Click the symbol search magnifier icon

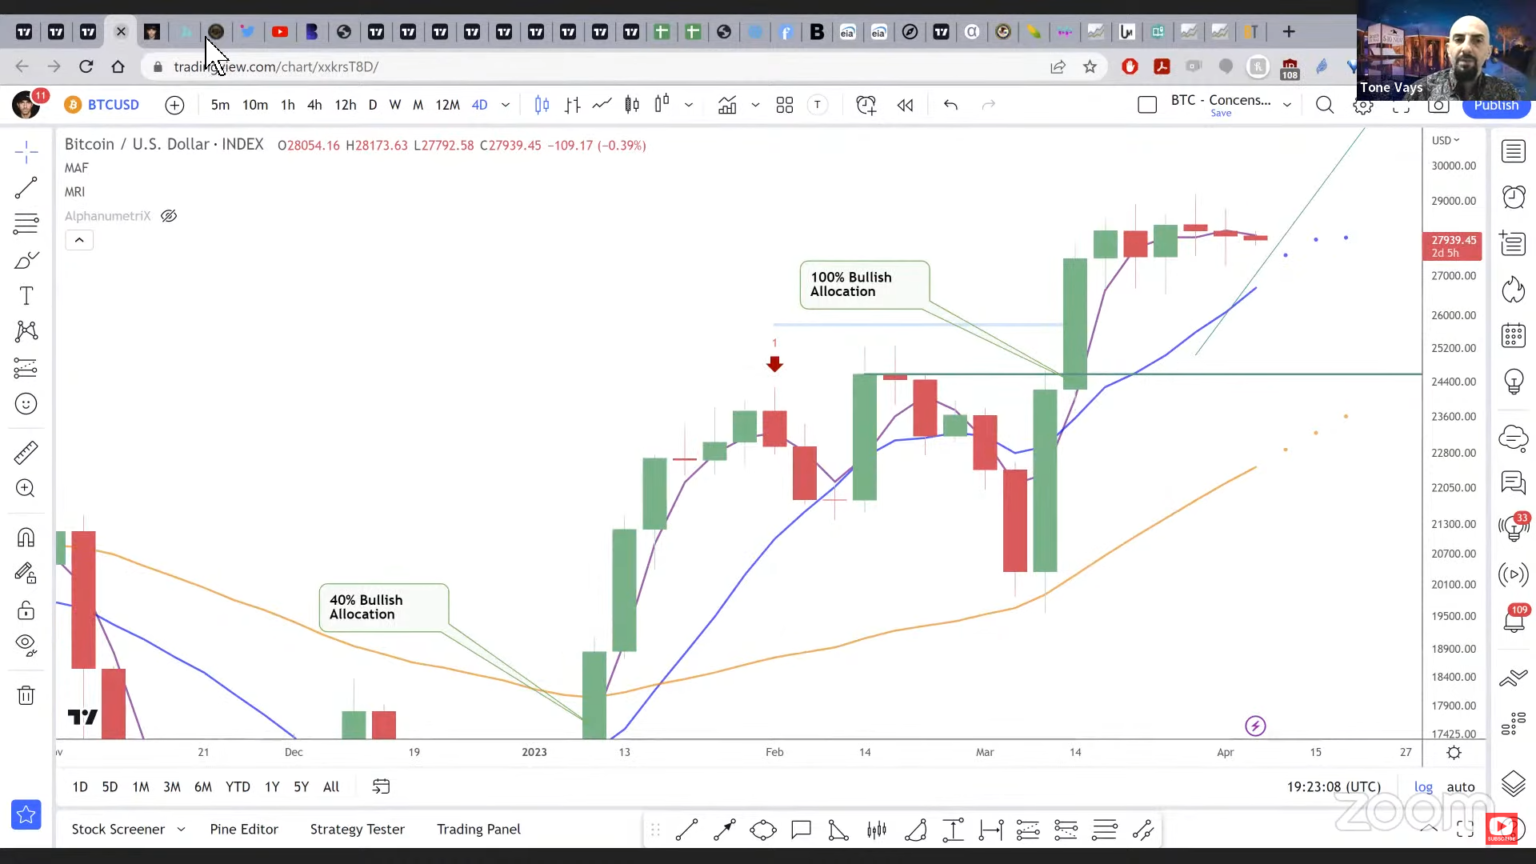pyautogui.click(x=1324, y=105)
